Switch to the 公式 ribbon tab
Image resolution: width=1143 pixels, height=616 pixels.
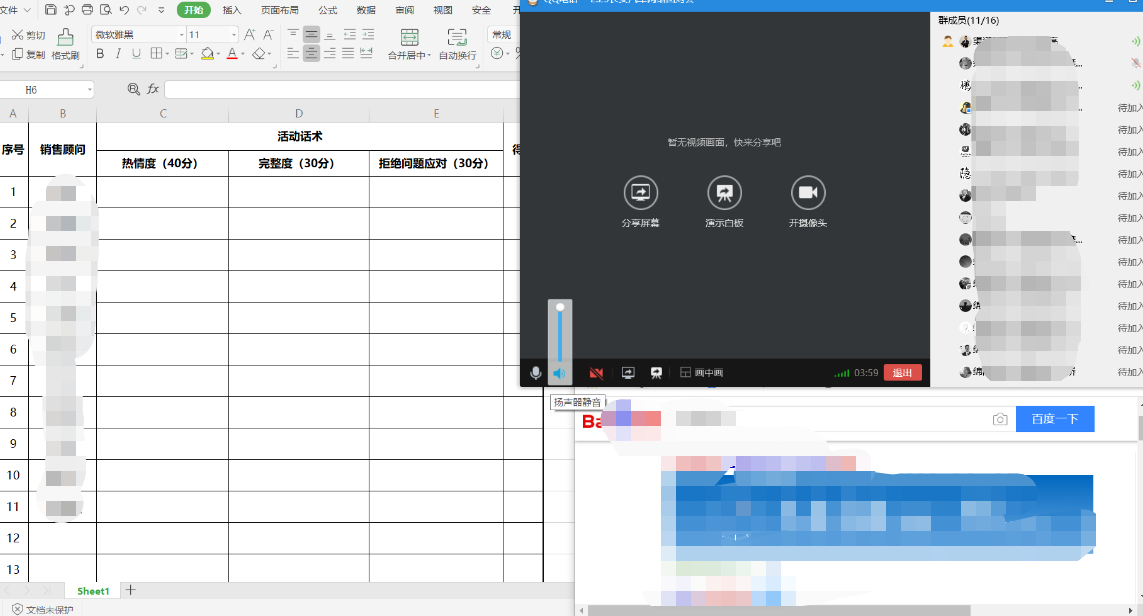328,10
